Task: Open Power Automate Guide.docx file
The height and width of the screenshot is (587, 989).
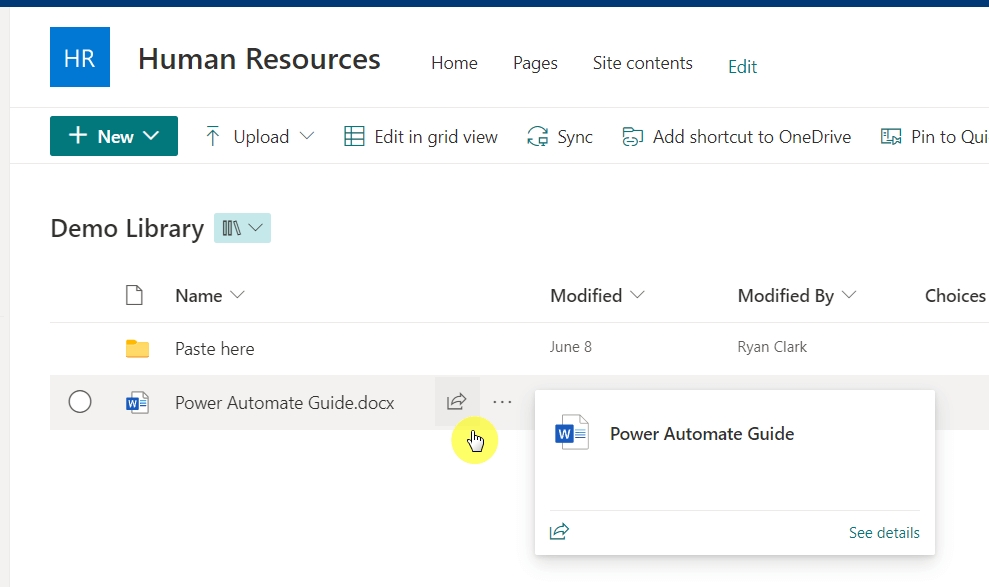Action: point(284,403)
